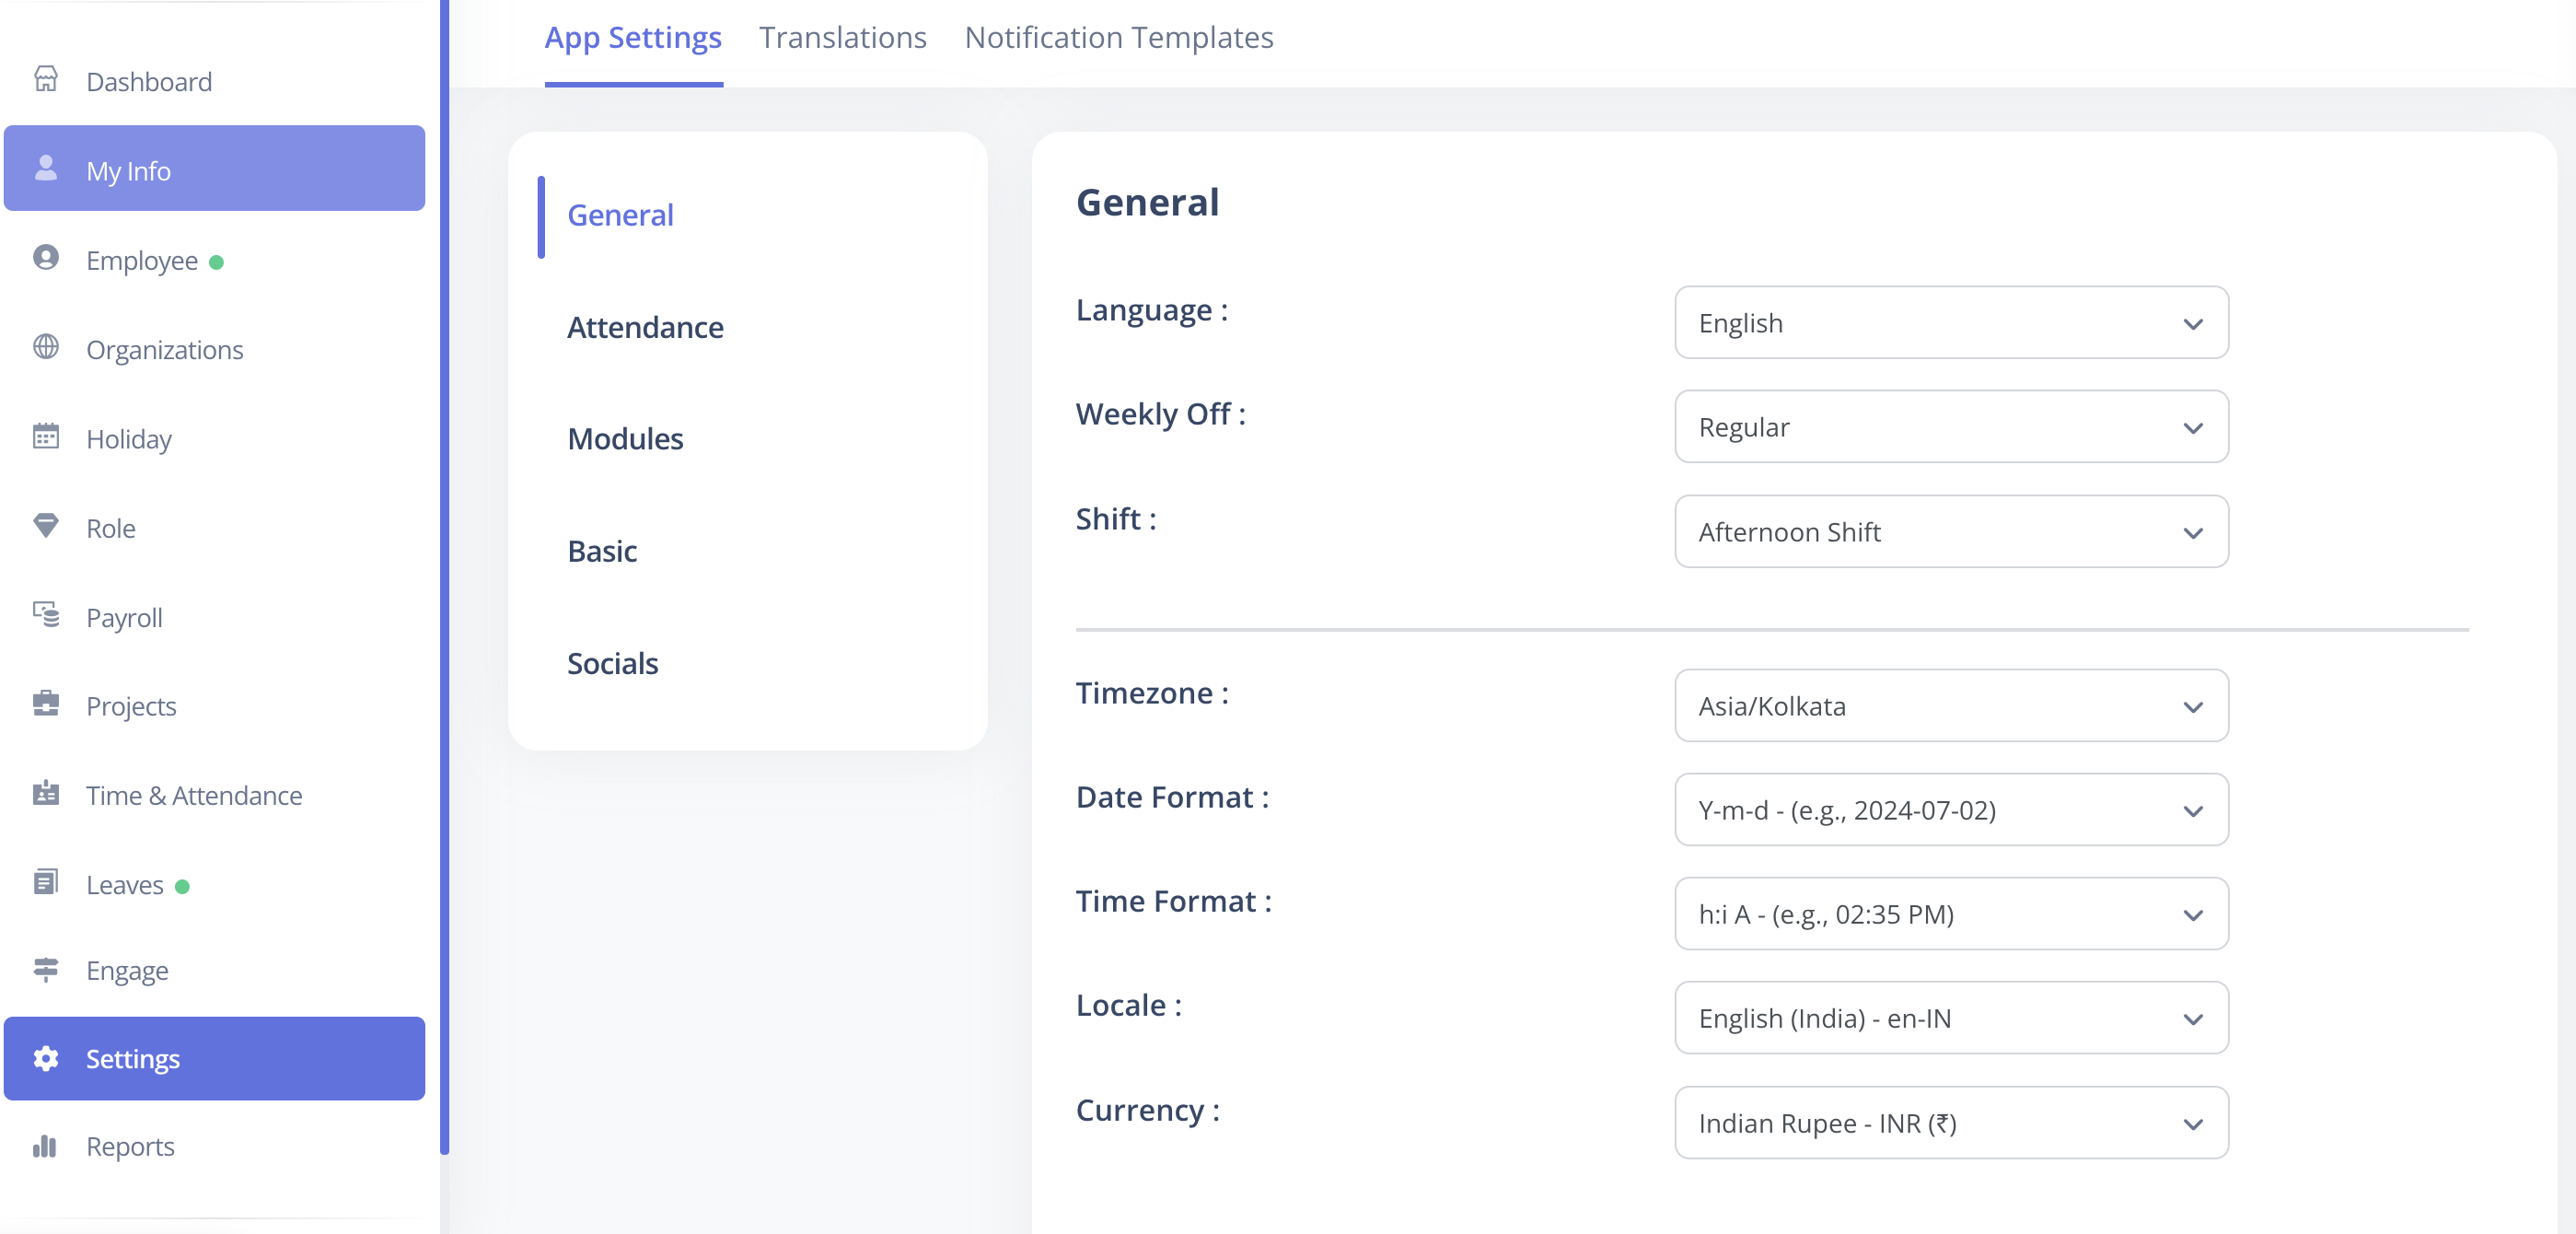Click the Engage signpost icon
2576x1234 pixels.
(46, 969)
